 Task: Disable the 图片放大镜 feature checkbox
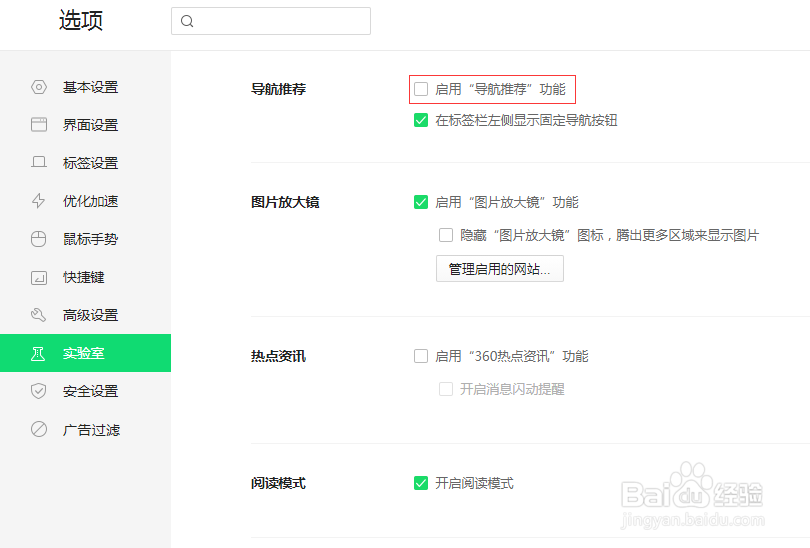tap(421, 202)
